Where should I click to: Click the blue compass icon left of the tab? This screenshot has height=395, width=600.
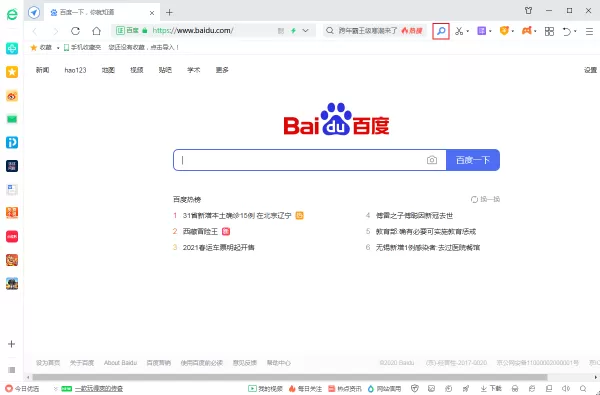pos(34,12)
